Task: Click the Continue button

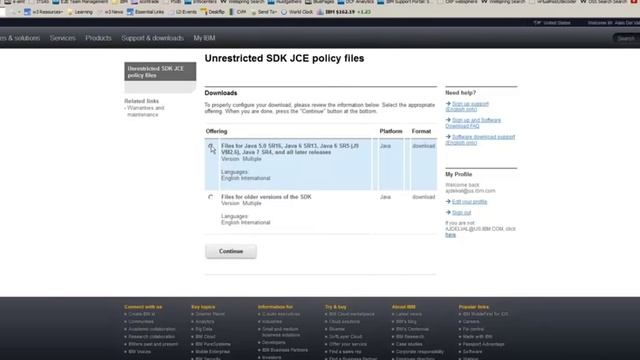Action: (x=231, y=251)
